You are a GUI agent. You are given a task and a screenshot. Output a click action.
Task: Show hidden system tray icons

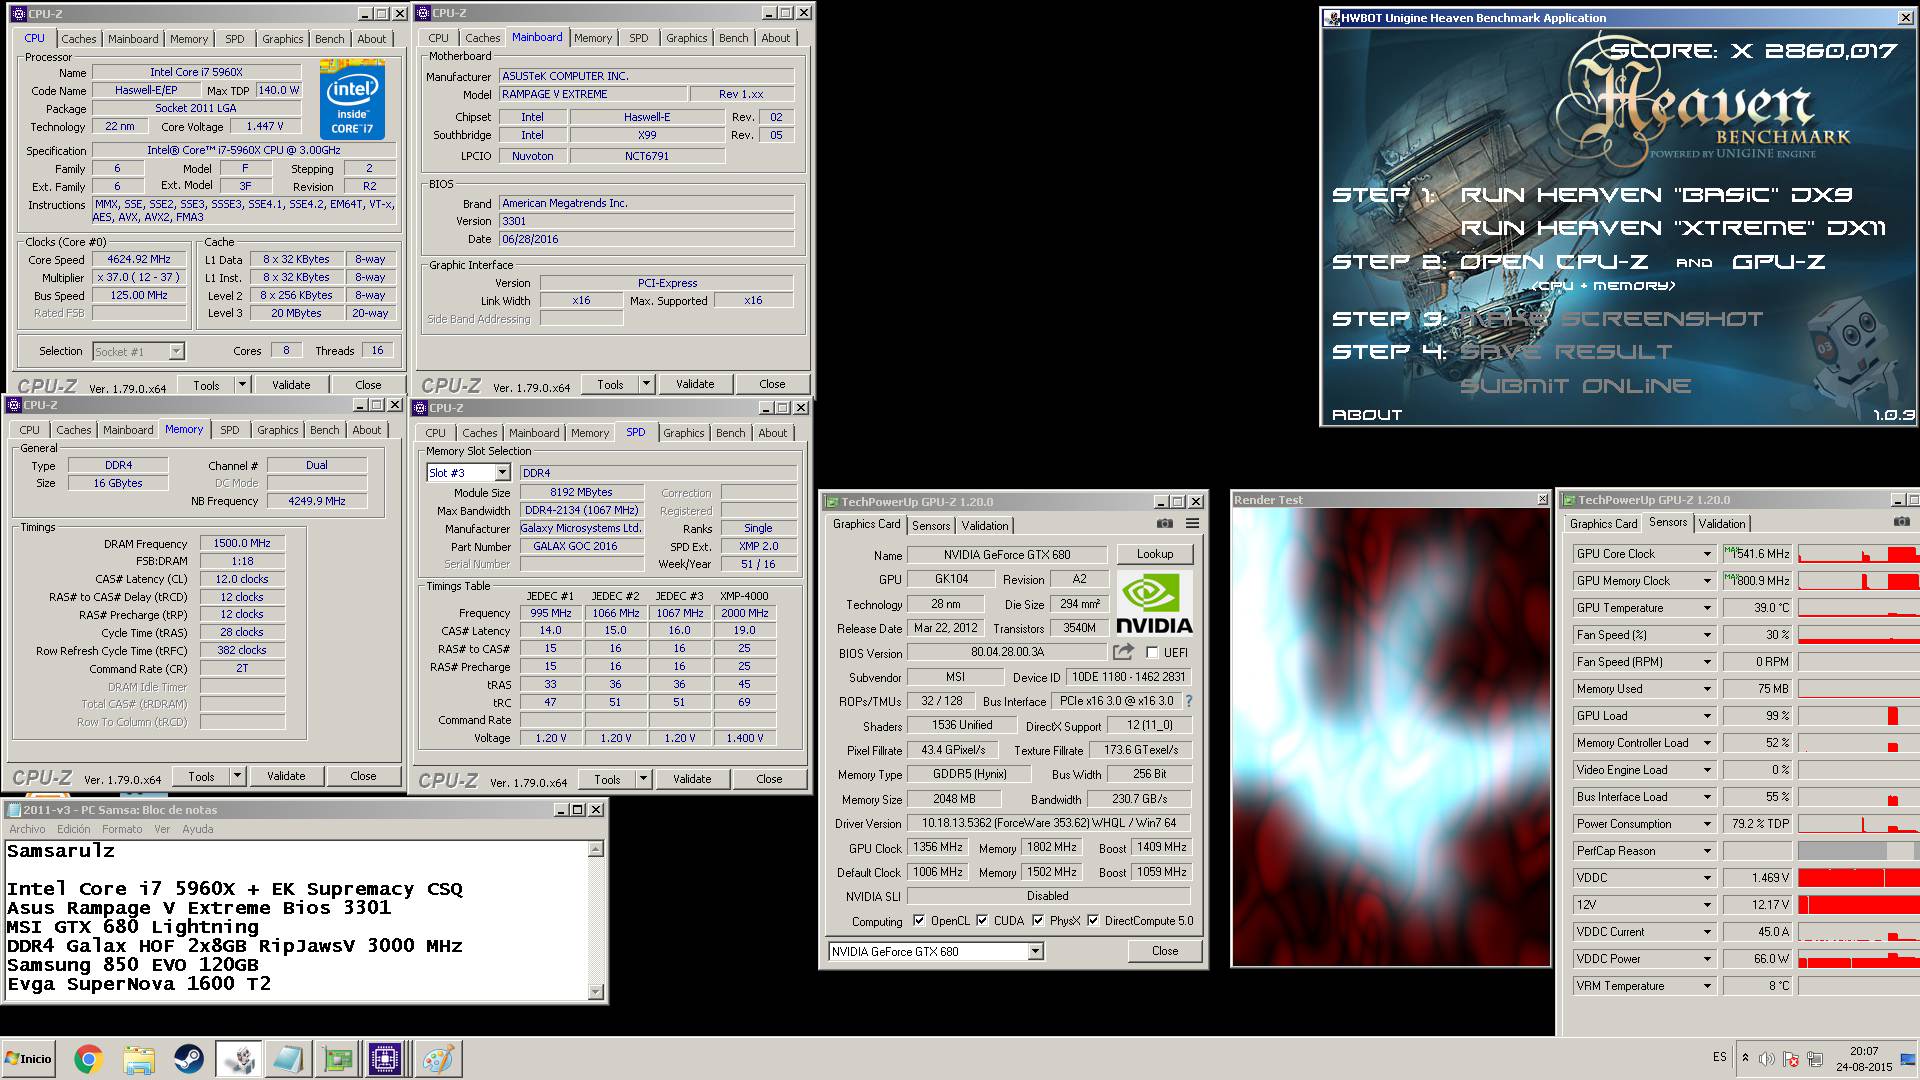[1745, 1058]
